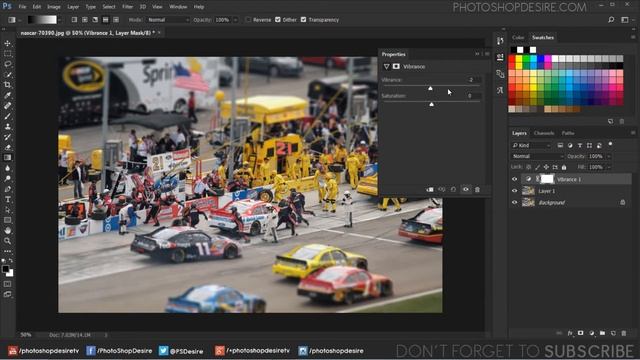Select the Eraser tool
Viewport: 640px width, 360px height.
coord(7,147)
